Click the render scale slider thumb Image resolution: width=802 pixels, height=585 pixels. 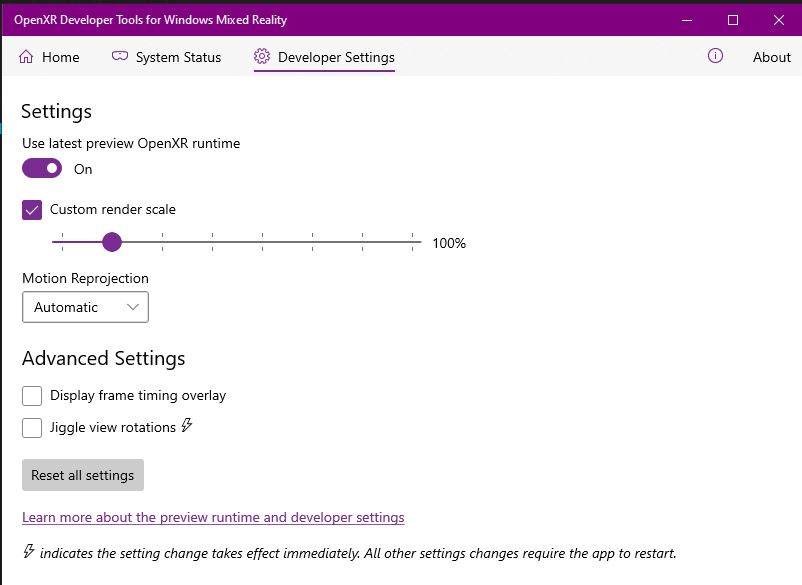112,242
